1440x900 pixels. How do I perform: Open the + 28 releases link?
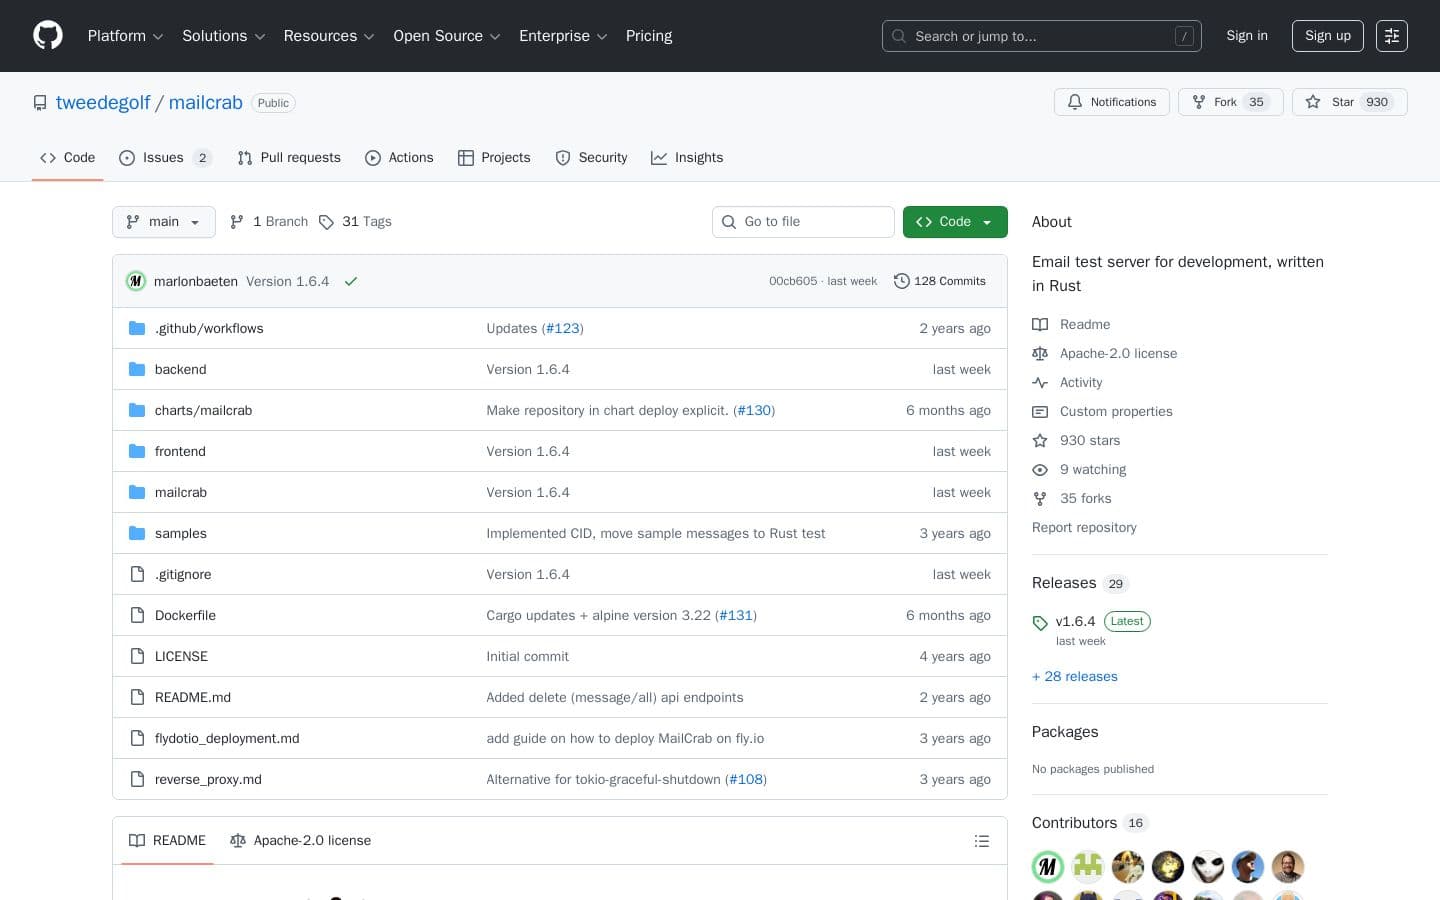coord(1074,676)
